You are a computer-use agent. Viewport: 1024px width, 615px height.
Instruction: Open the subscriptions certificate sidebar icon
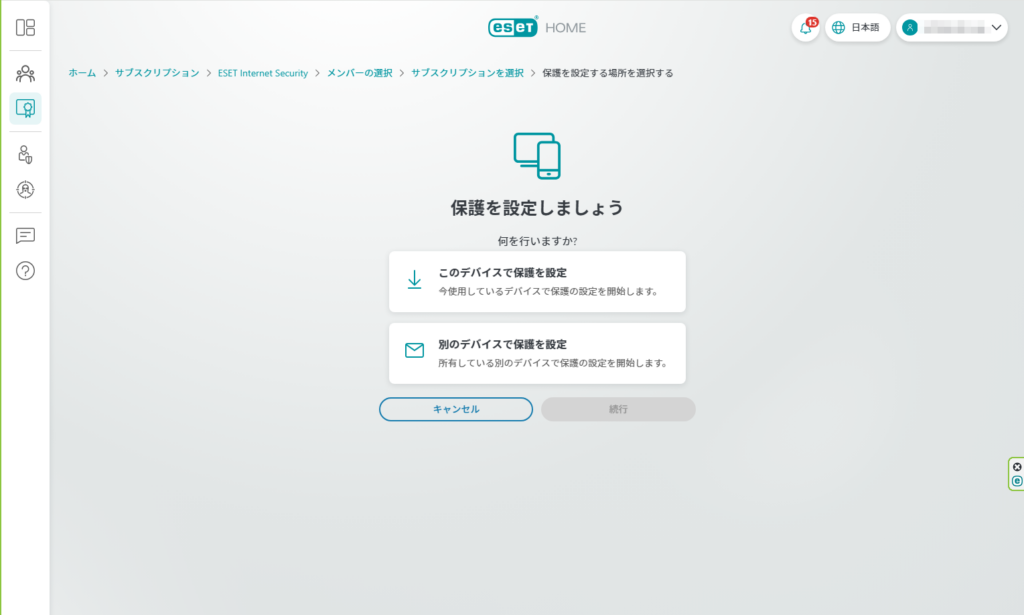point(25,108)
